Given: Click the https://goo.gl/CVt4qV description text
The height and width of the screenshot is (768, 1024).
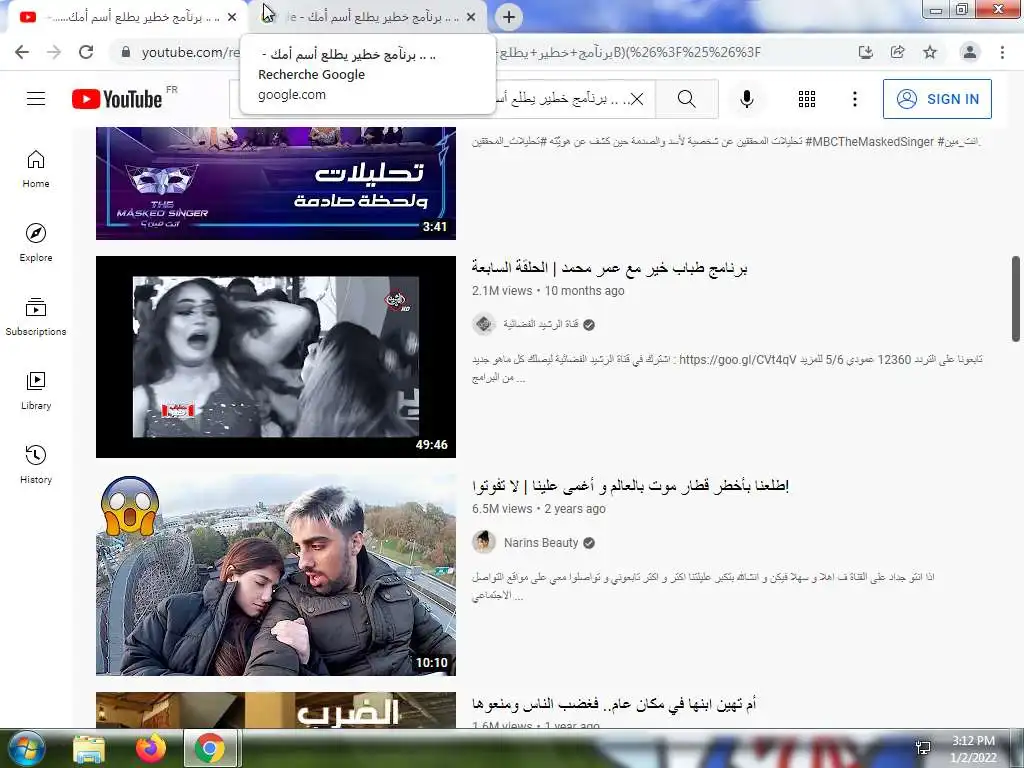Looking at the screenshot, I should click(x=737, y=359).
